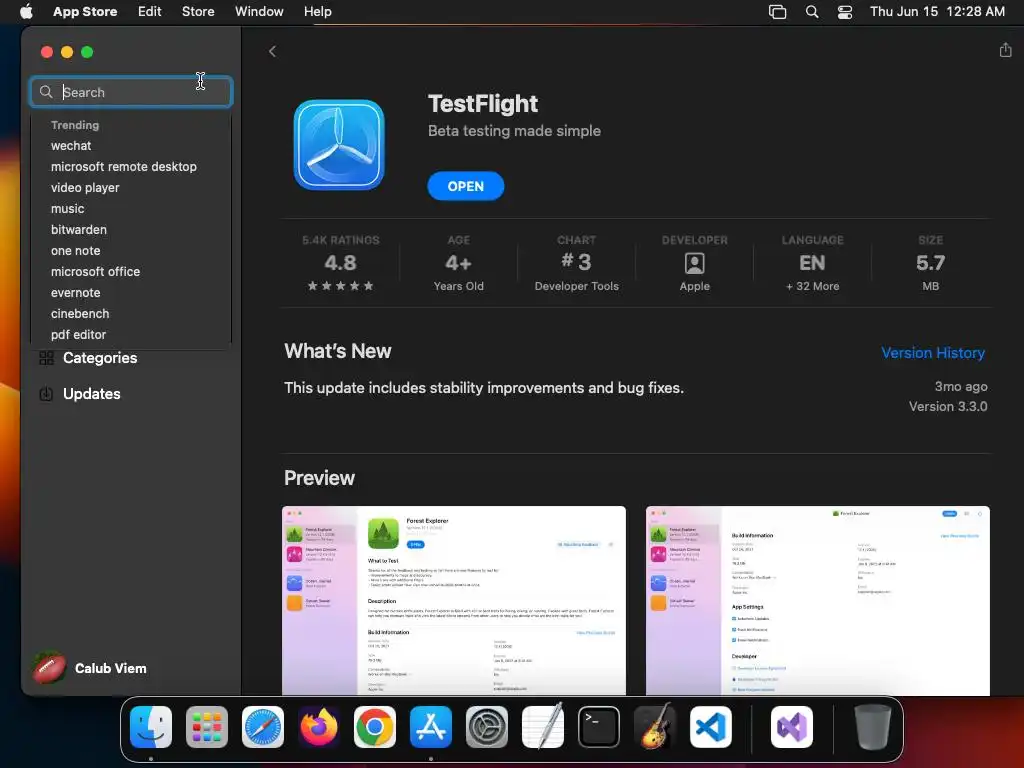Open second TestFlight preview screenshot

pyautogui.click(x=818, y=601)
